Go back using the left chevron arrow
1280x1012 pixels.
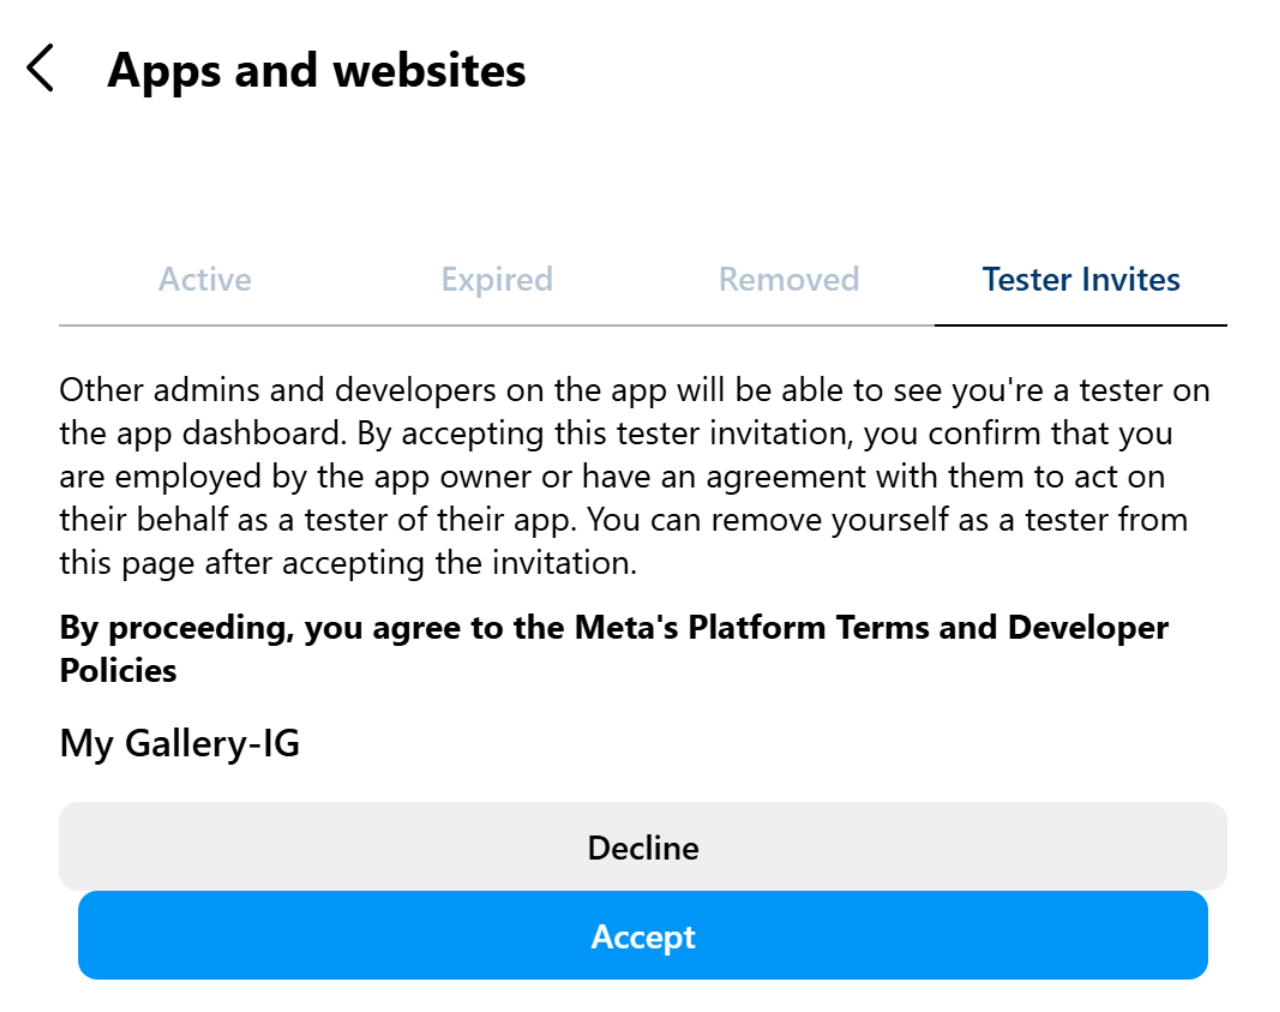40,69
